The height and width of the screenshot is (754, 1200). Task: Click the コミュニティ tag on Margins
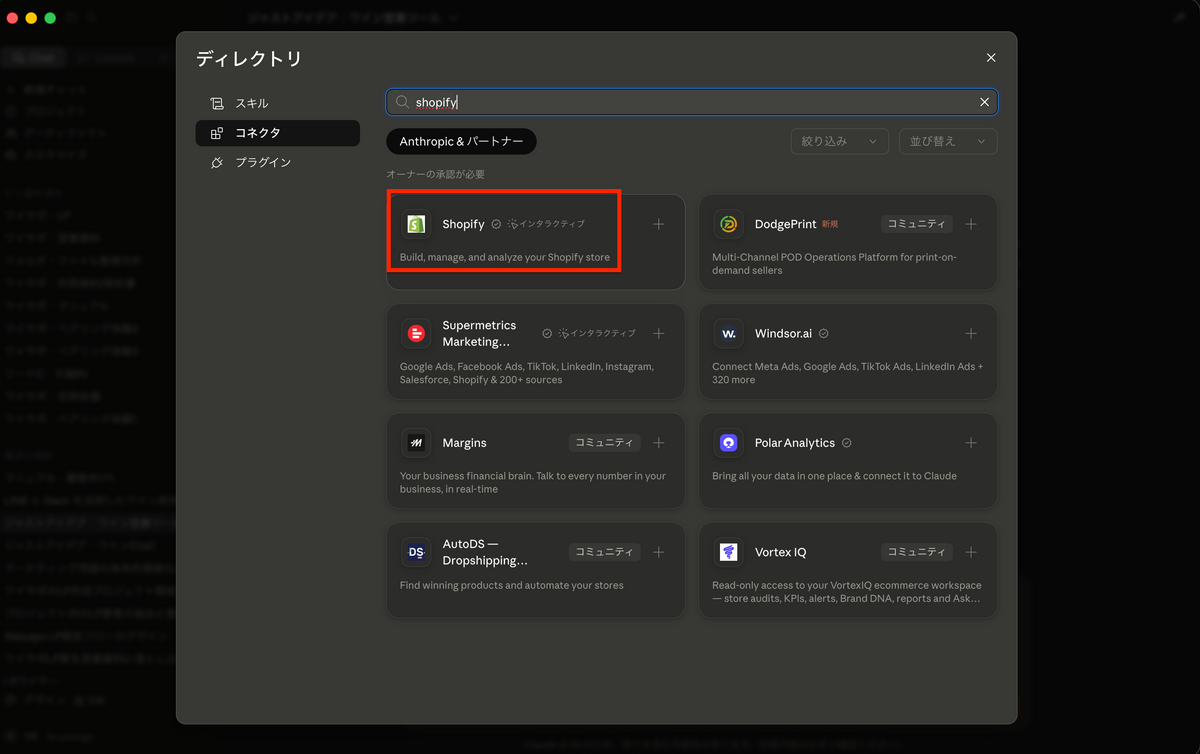coord(605,442)
